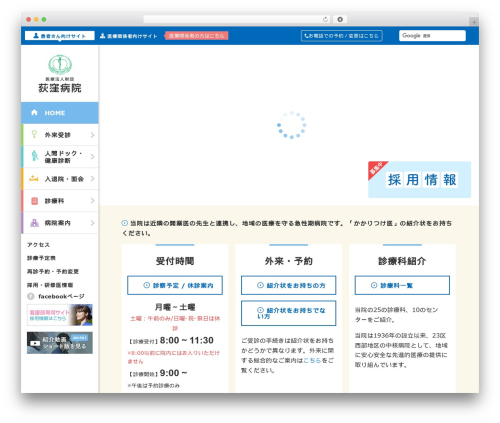Click the 診療予定 / 休診案内 button
Screen dimensions: 500x423
pyautogui.click(x=175, y=285)
